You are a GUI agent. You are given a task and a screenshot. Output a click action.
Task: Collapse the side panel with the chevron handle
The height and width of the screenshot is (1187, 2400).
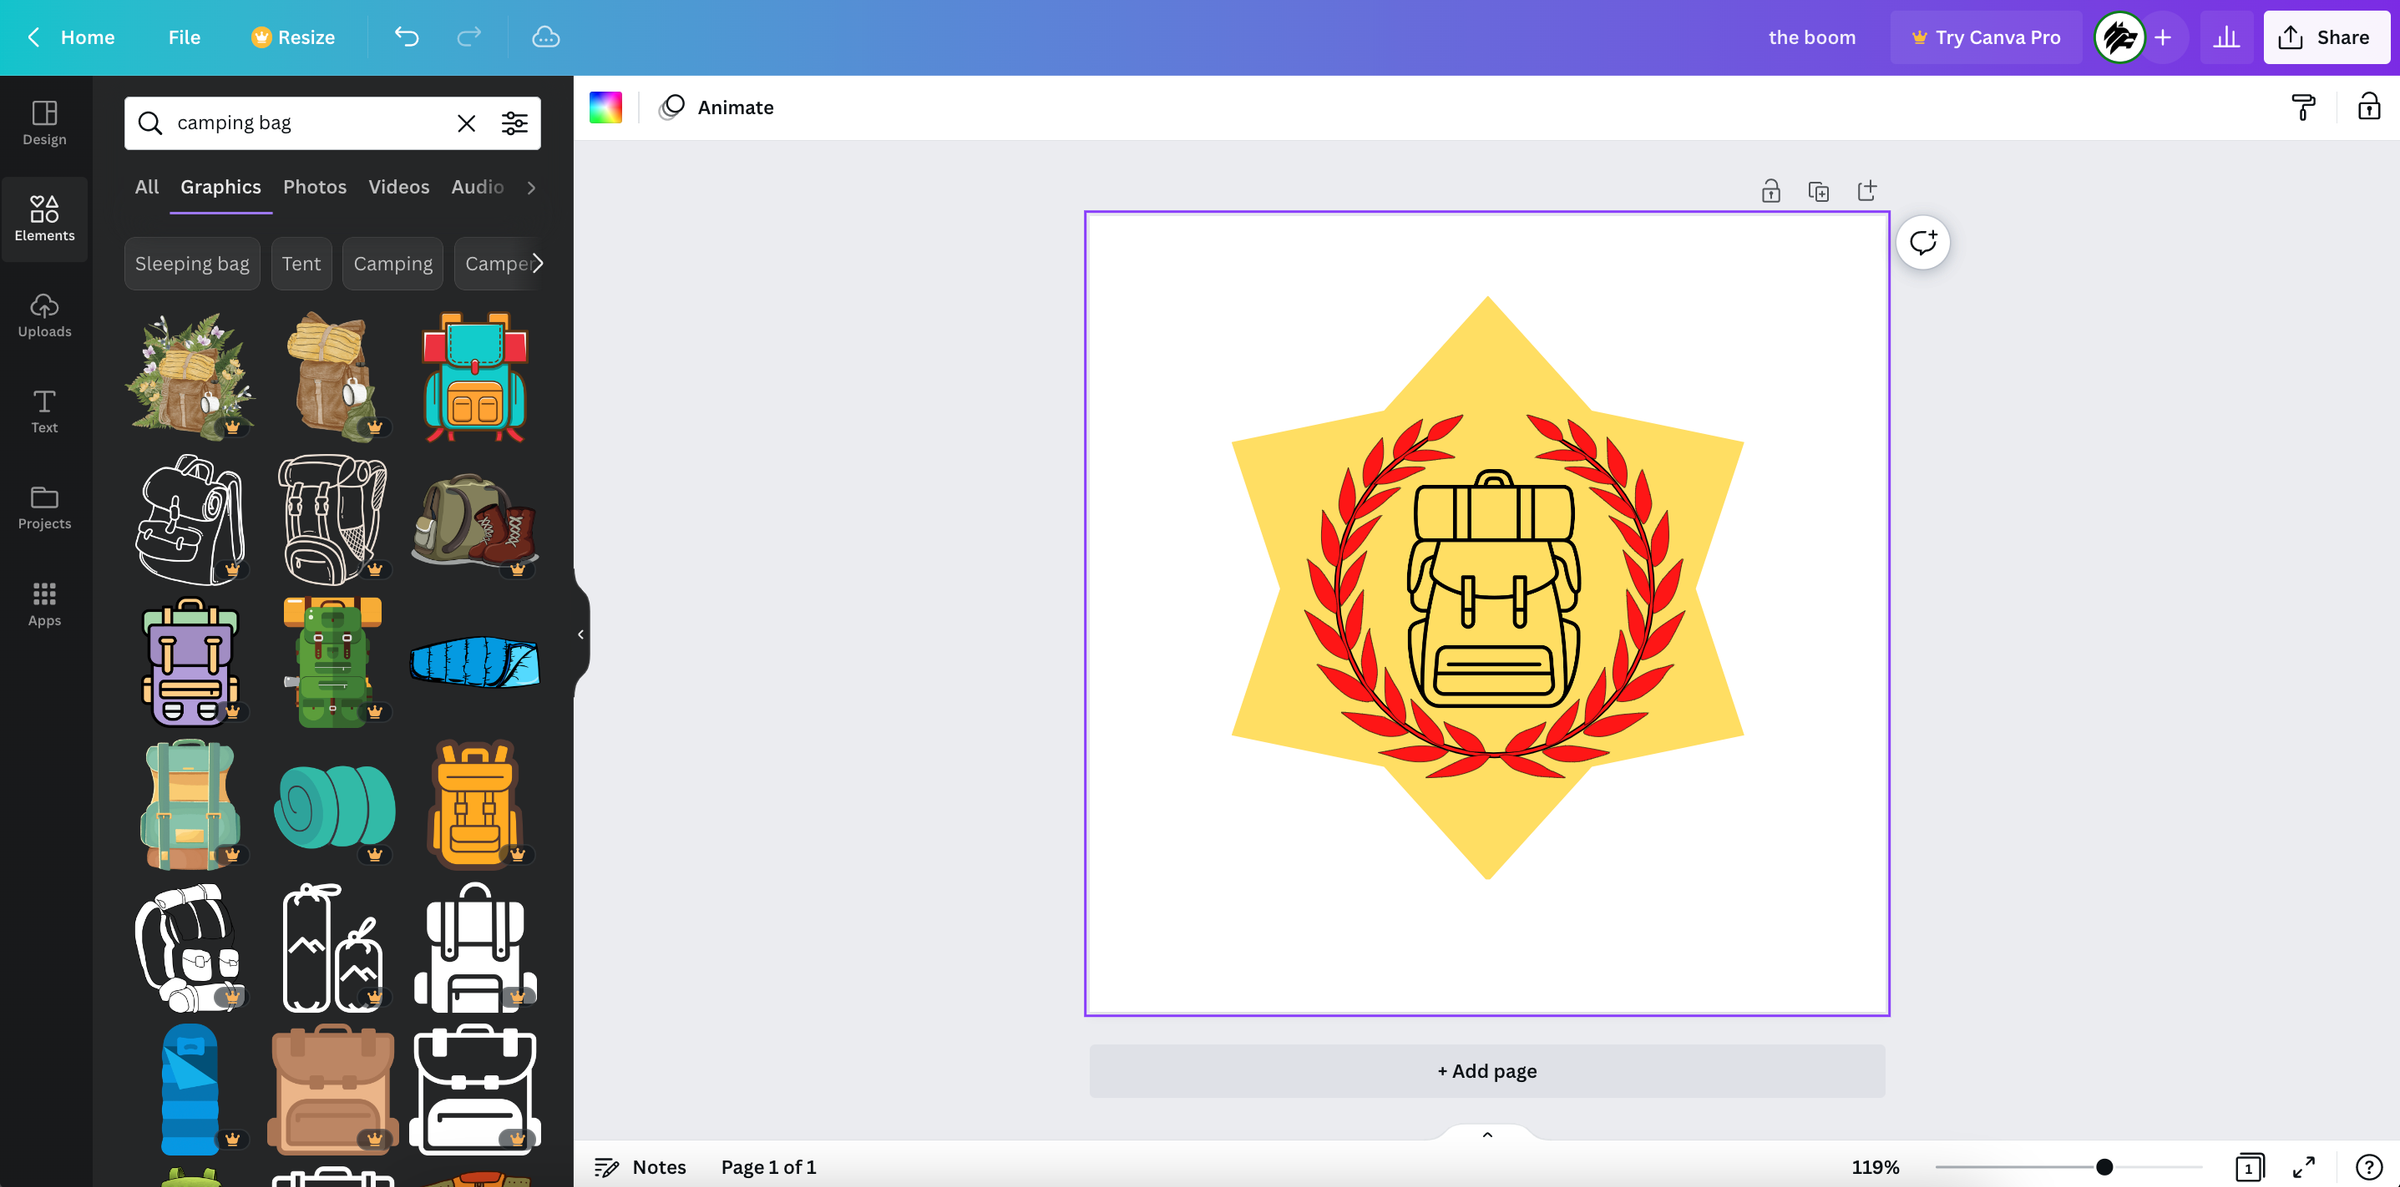click(x=580, y=633)
